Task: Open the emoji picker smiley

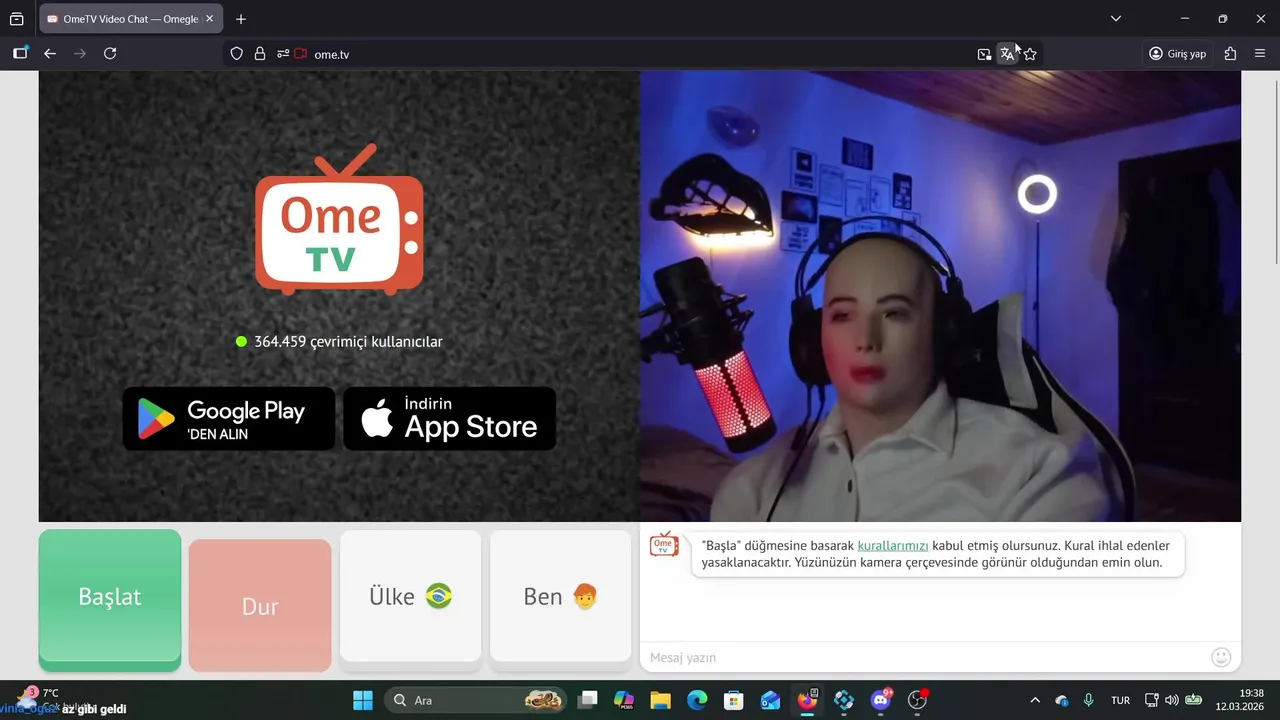Action: coord(1221,657)
